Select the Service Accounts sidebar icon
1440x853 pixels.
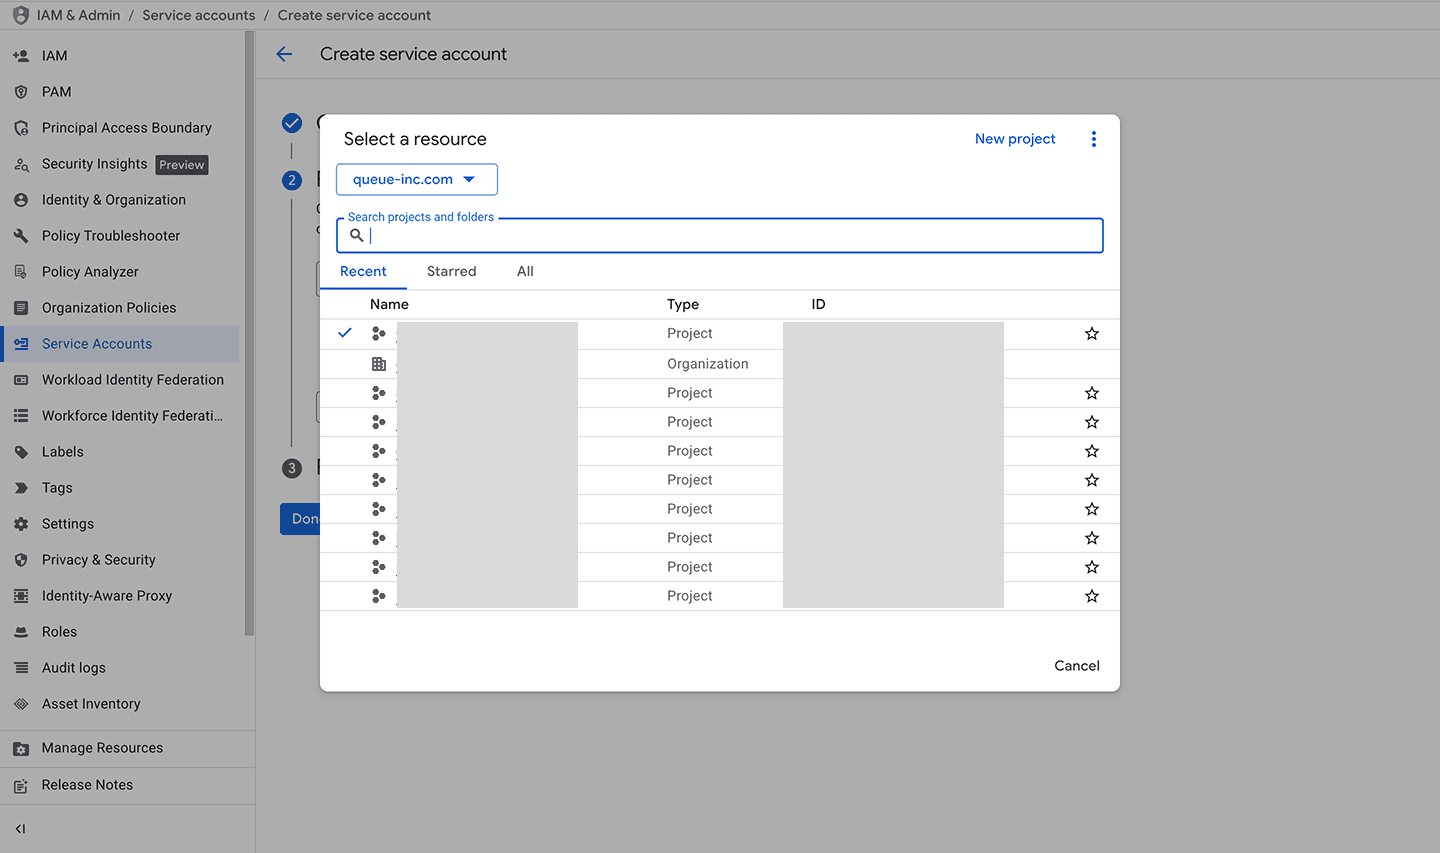[x=19, y=343]
